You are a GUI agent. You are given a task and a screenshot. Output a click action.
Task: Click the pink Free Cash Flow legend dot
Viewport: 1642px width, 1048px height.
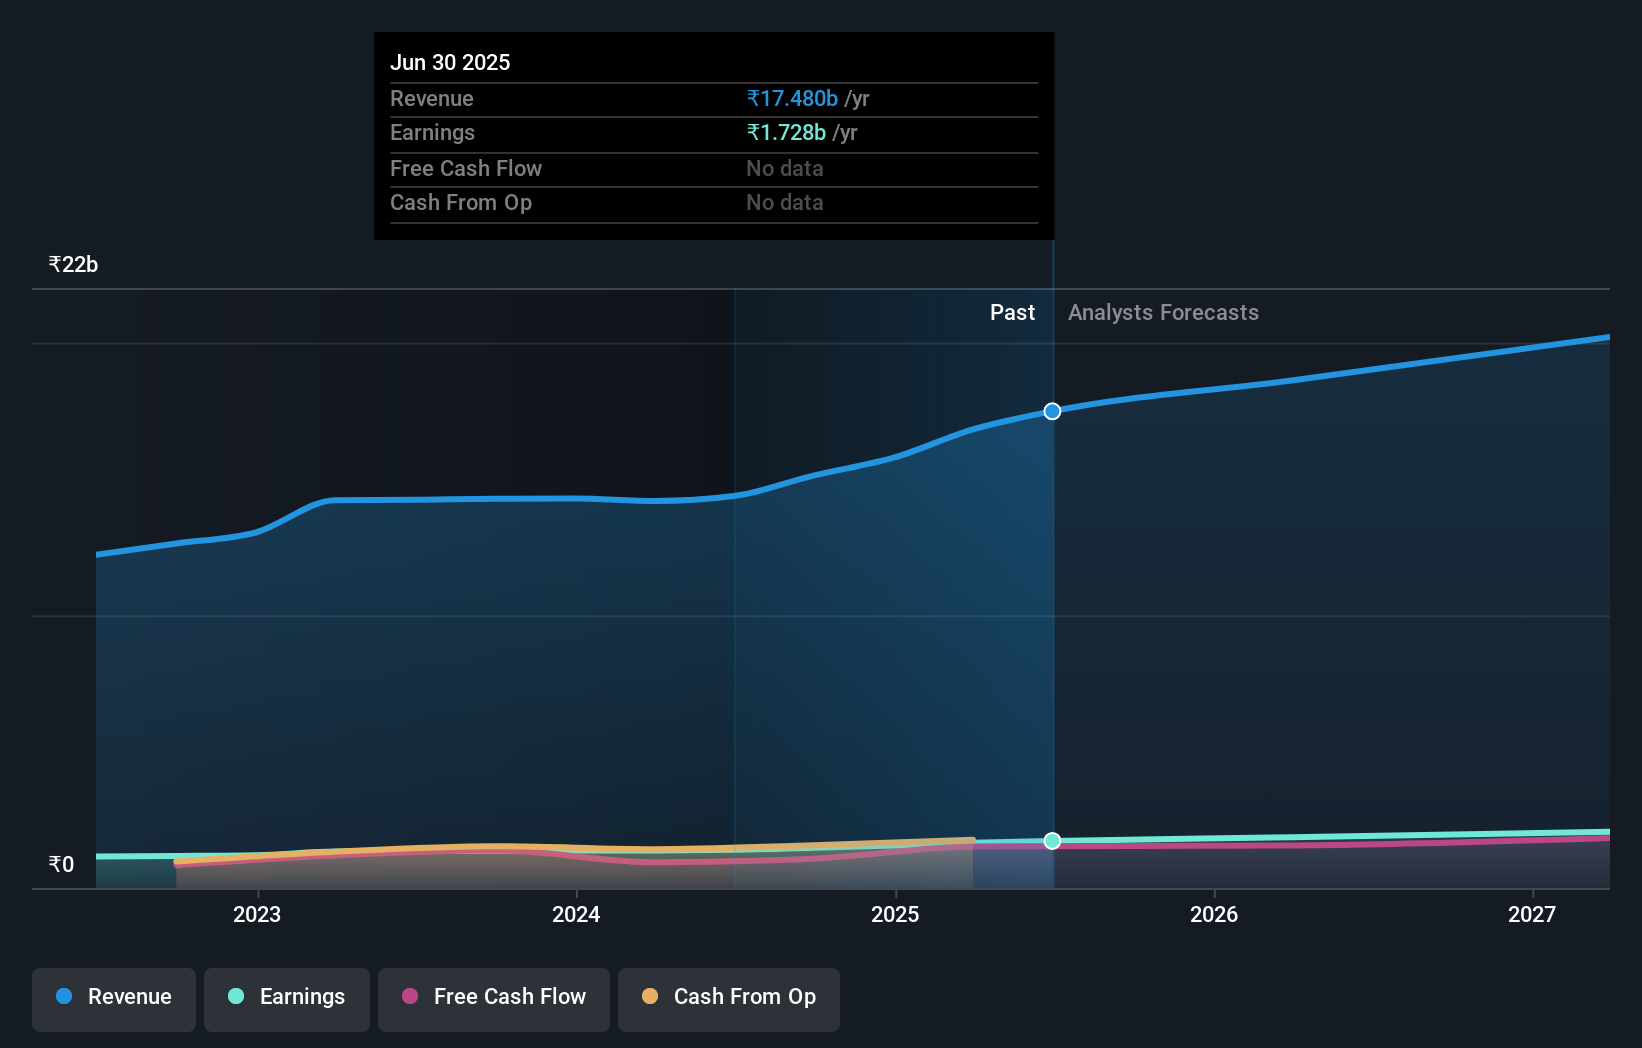(410, 996)
